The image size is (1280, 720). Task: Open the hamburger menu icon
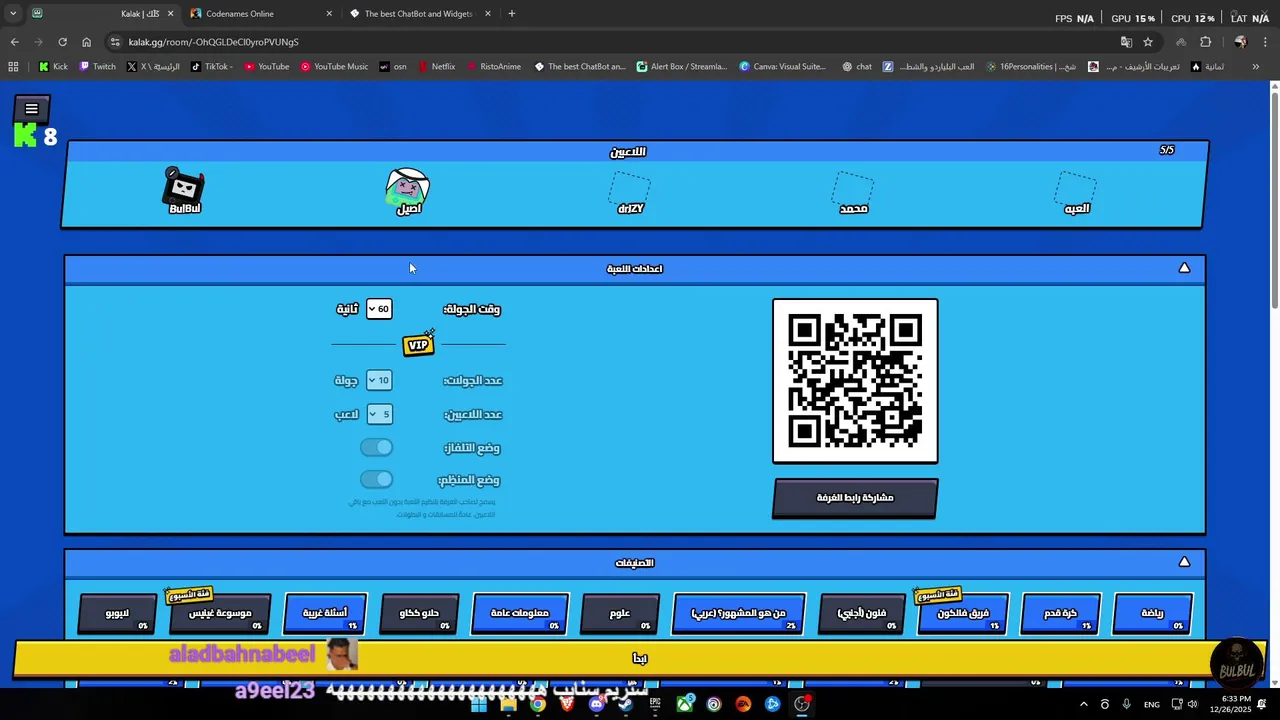point(31,109)
